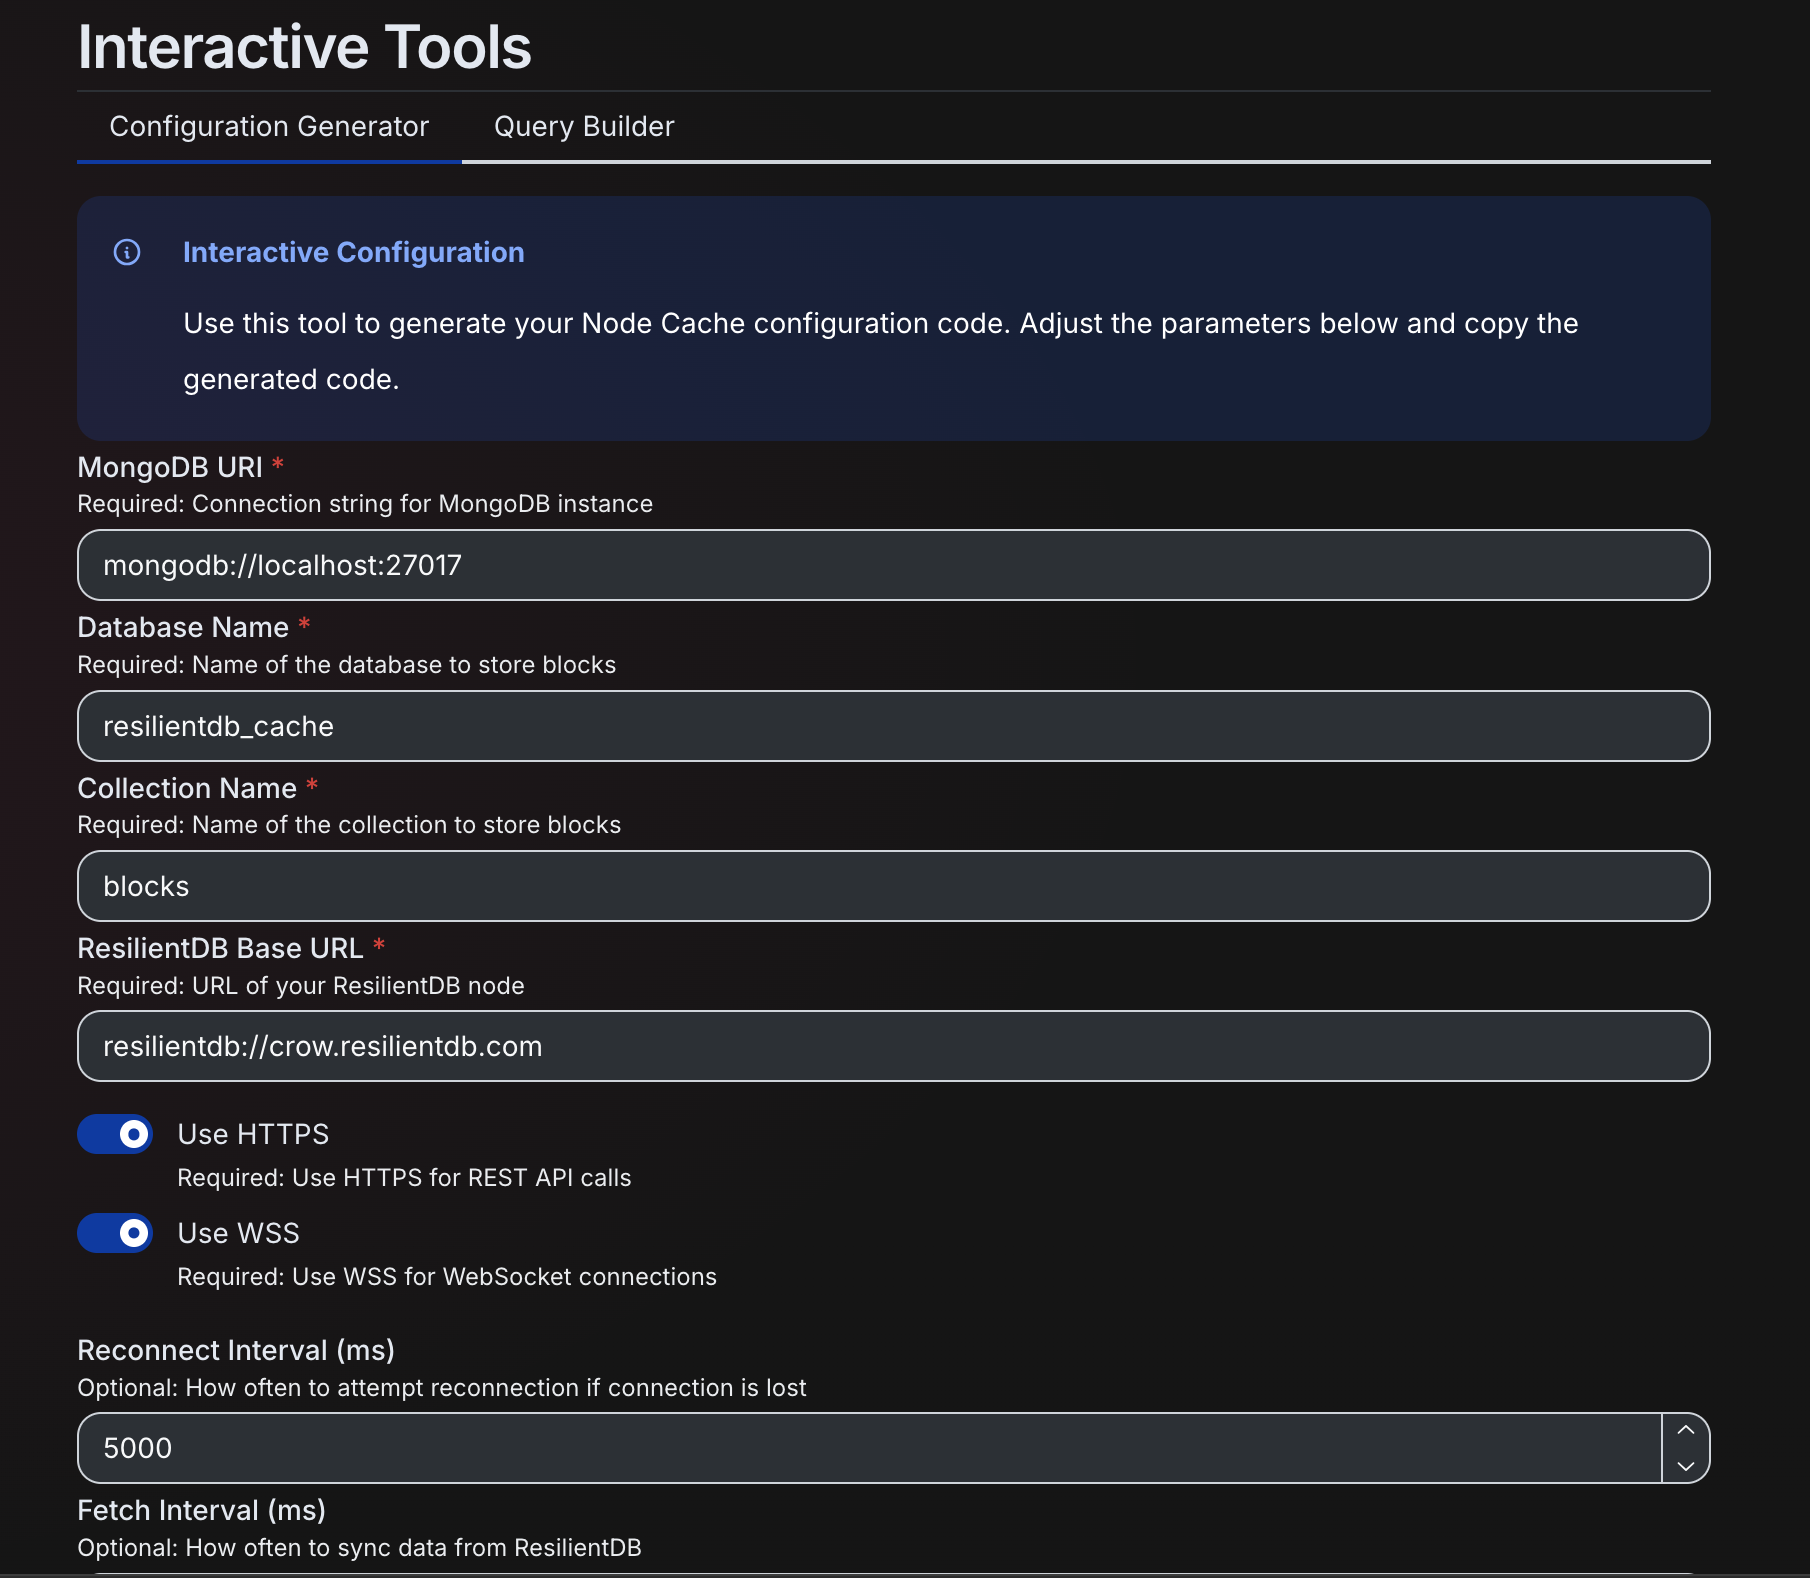1810x1578 pixels.
Task: Click the Collection Name field containing blocks
Action: (x=893, y=886)
